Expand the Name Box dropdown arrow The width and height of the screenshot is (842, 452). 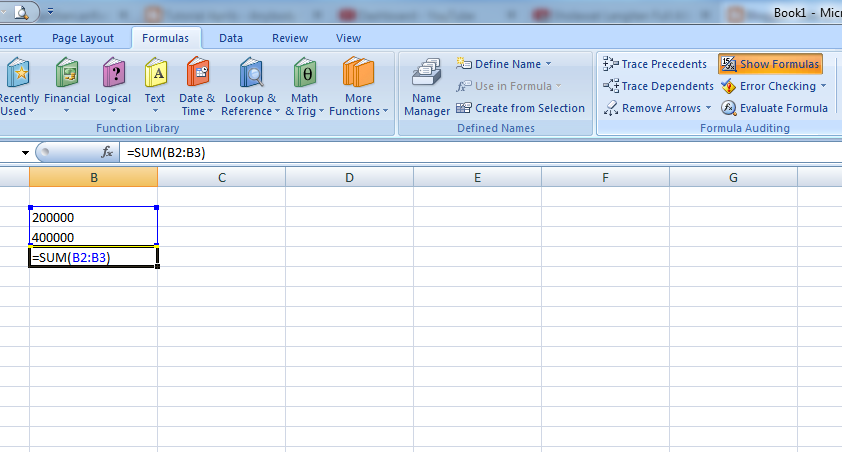tap(25, 153)
